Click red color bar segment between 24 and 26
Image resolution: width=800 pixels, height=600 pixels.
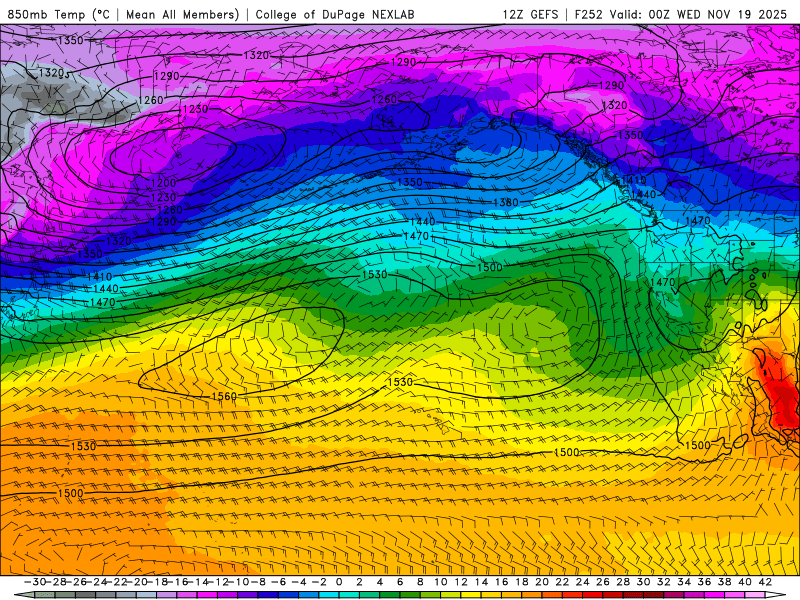592,595
